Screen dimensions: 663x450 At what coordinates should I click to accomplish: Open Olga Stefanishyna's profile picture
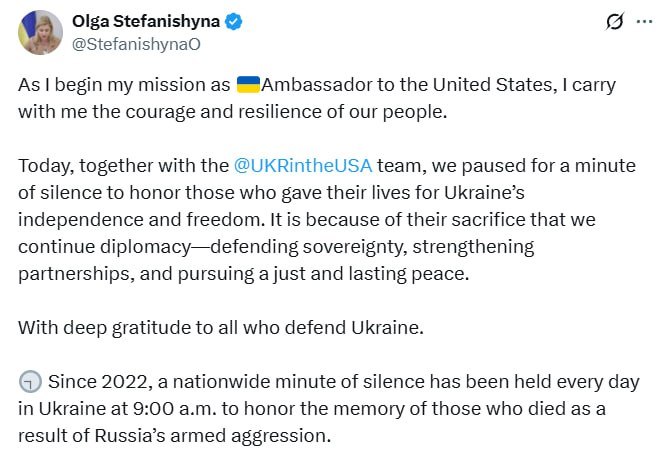[x=39, y=33]
